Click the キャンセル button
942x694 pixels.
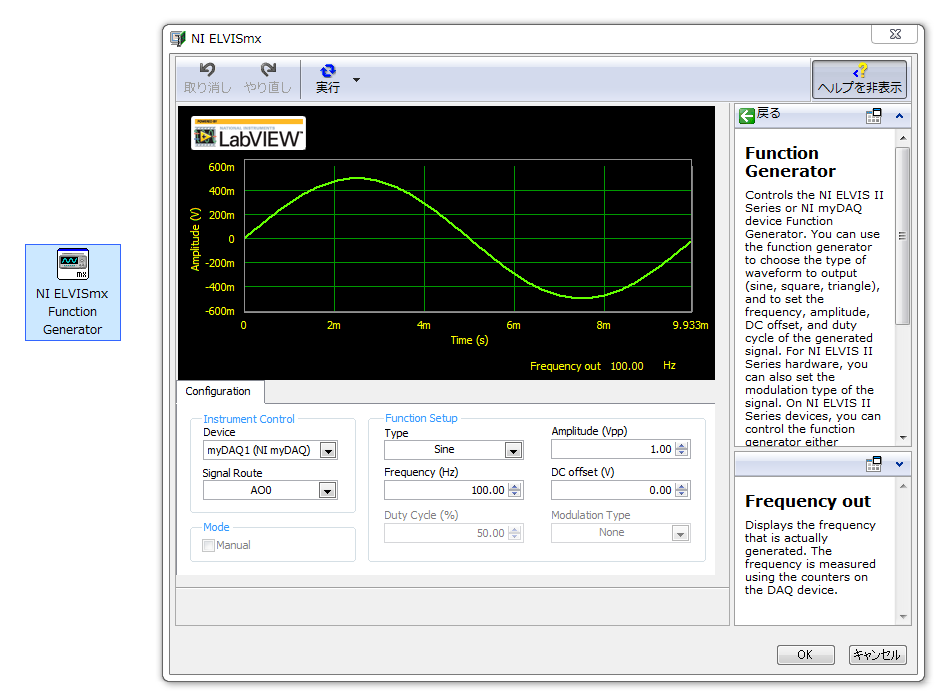pos(877,654)
